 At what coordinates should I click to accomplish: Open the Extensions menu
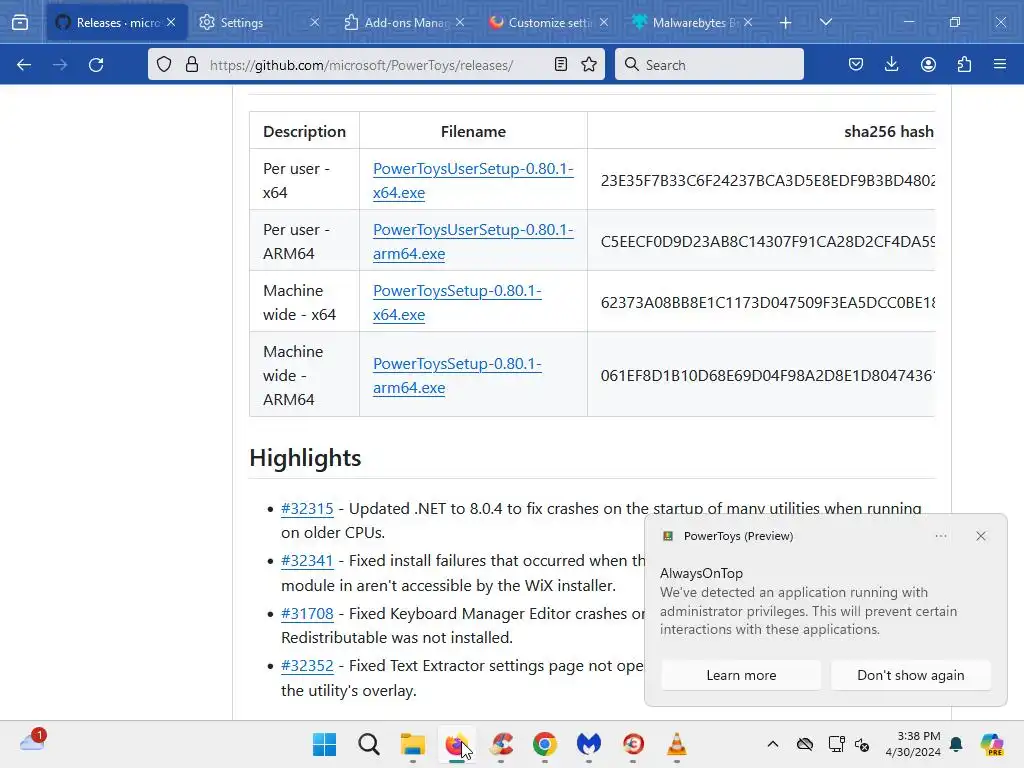(964, 65)
